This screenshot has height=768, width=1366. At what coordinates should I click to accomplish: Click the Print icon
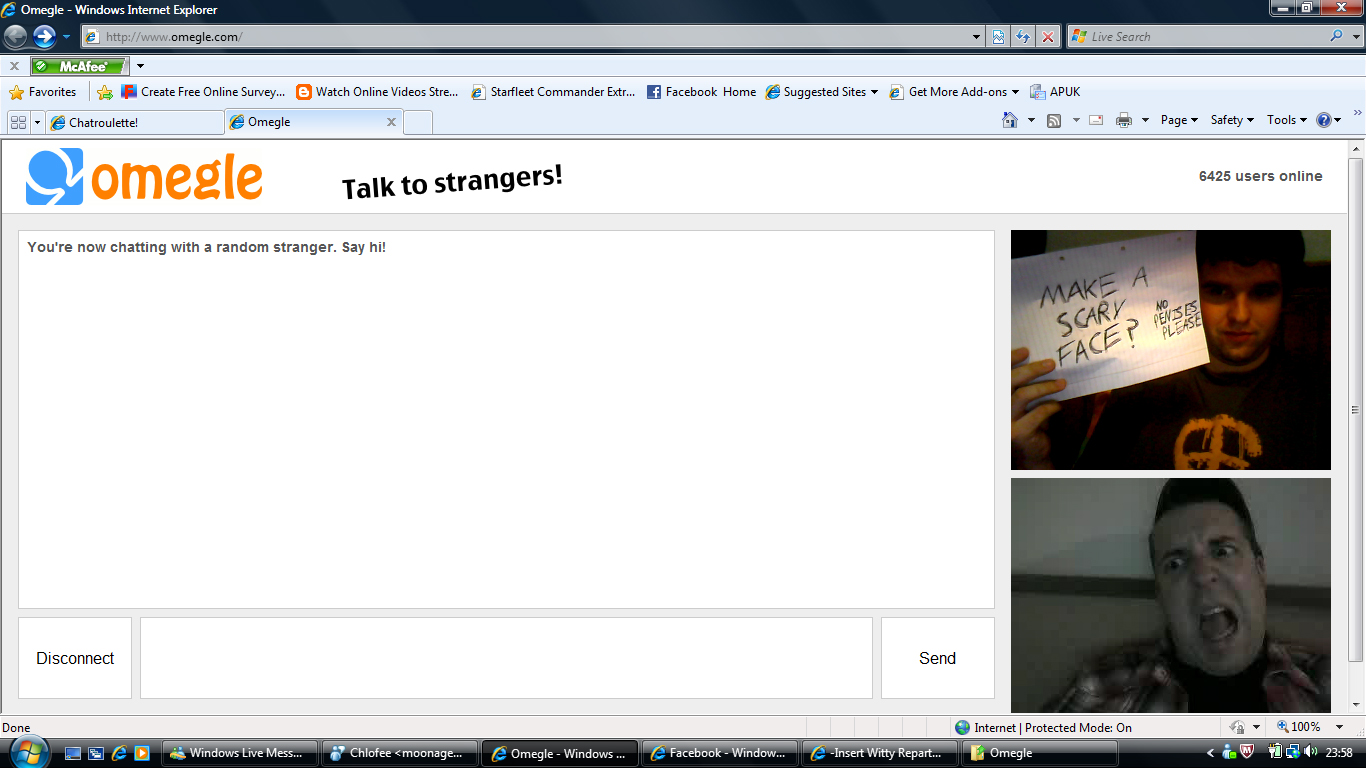click(x=1124, y=120)
